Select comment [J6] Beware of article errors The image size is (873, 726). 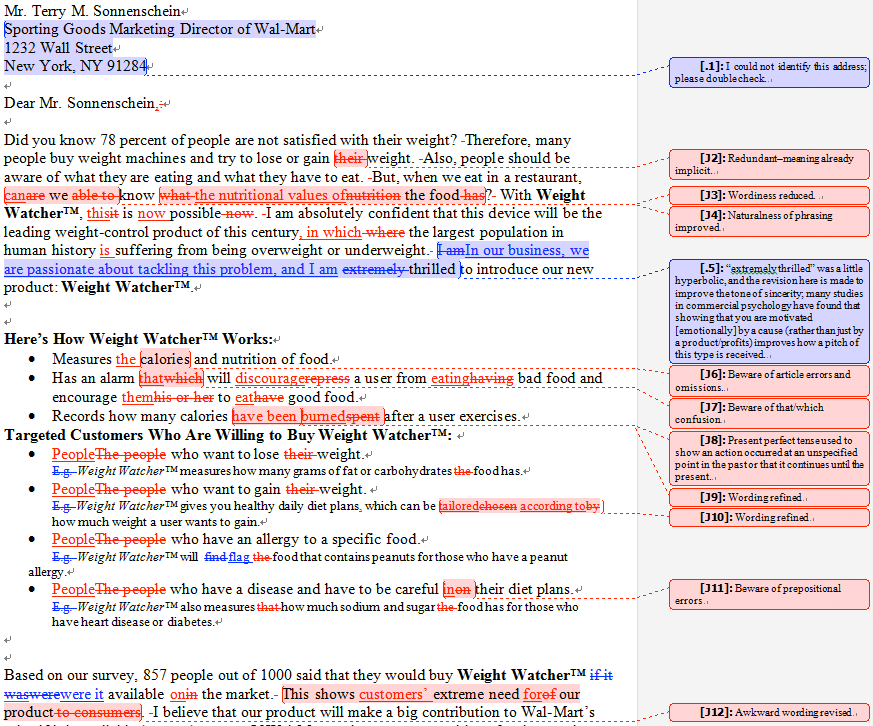(769, 380)
